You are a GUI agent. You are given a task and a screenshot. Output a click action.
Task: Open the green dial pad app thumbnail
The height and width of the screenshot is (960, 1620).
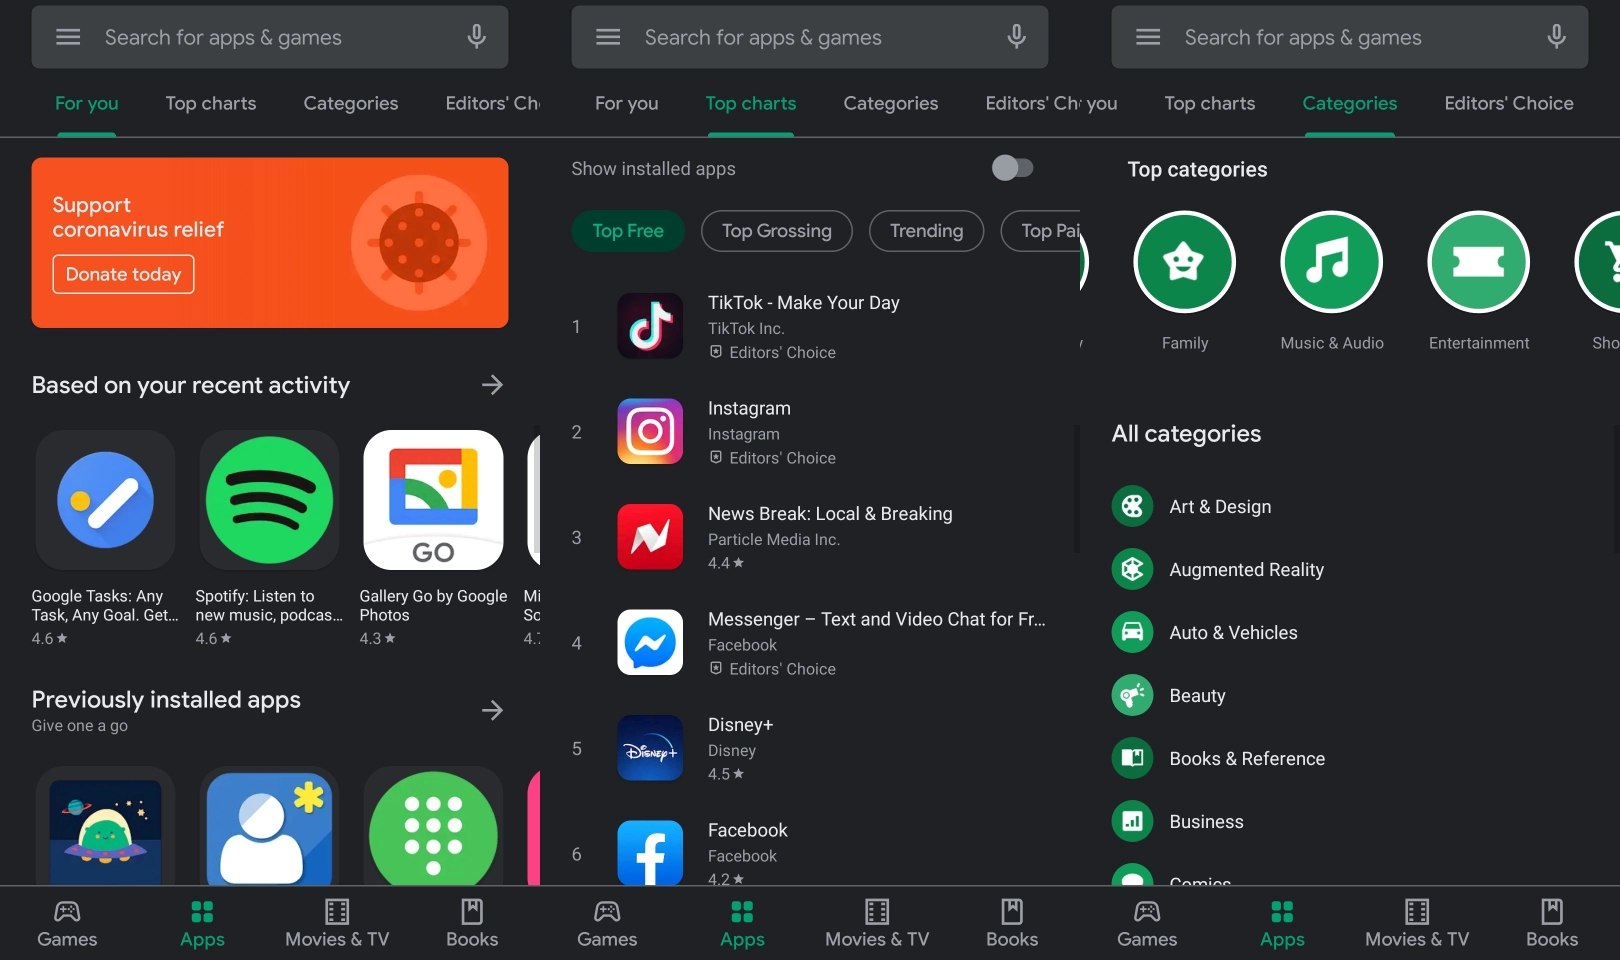point(433,826)
